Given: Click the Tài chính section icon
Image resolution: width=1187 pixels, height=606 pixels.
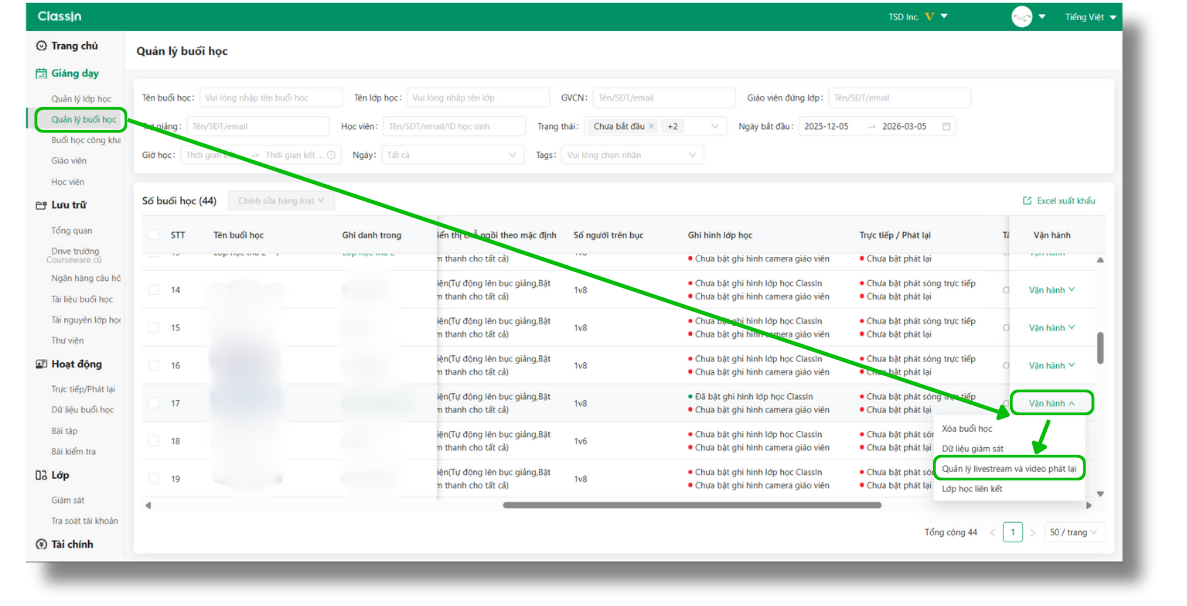Looking at the screenshot, I should click(41, 545).
